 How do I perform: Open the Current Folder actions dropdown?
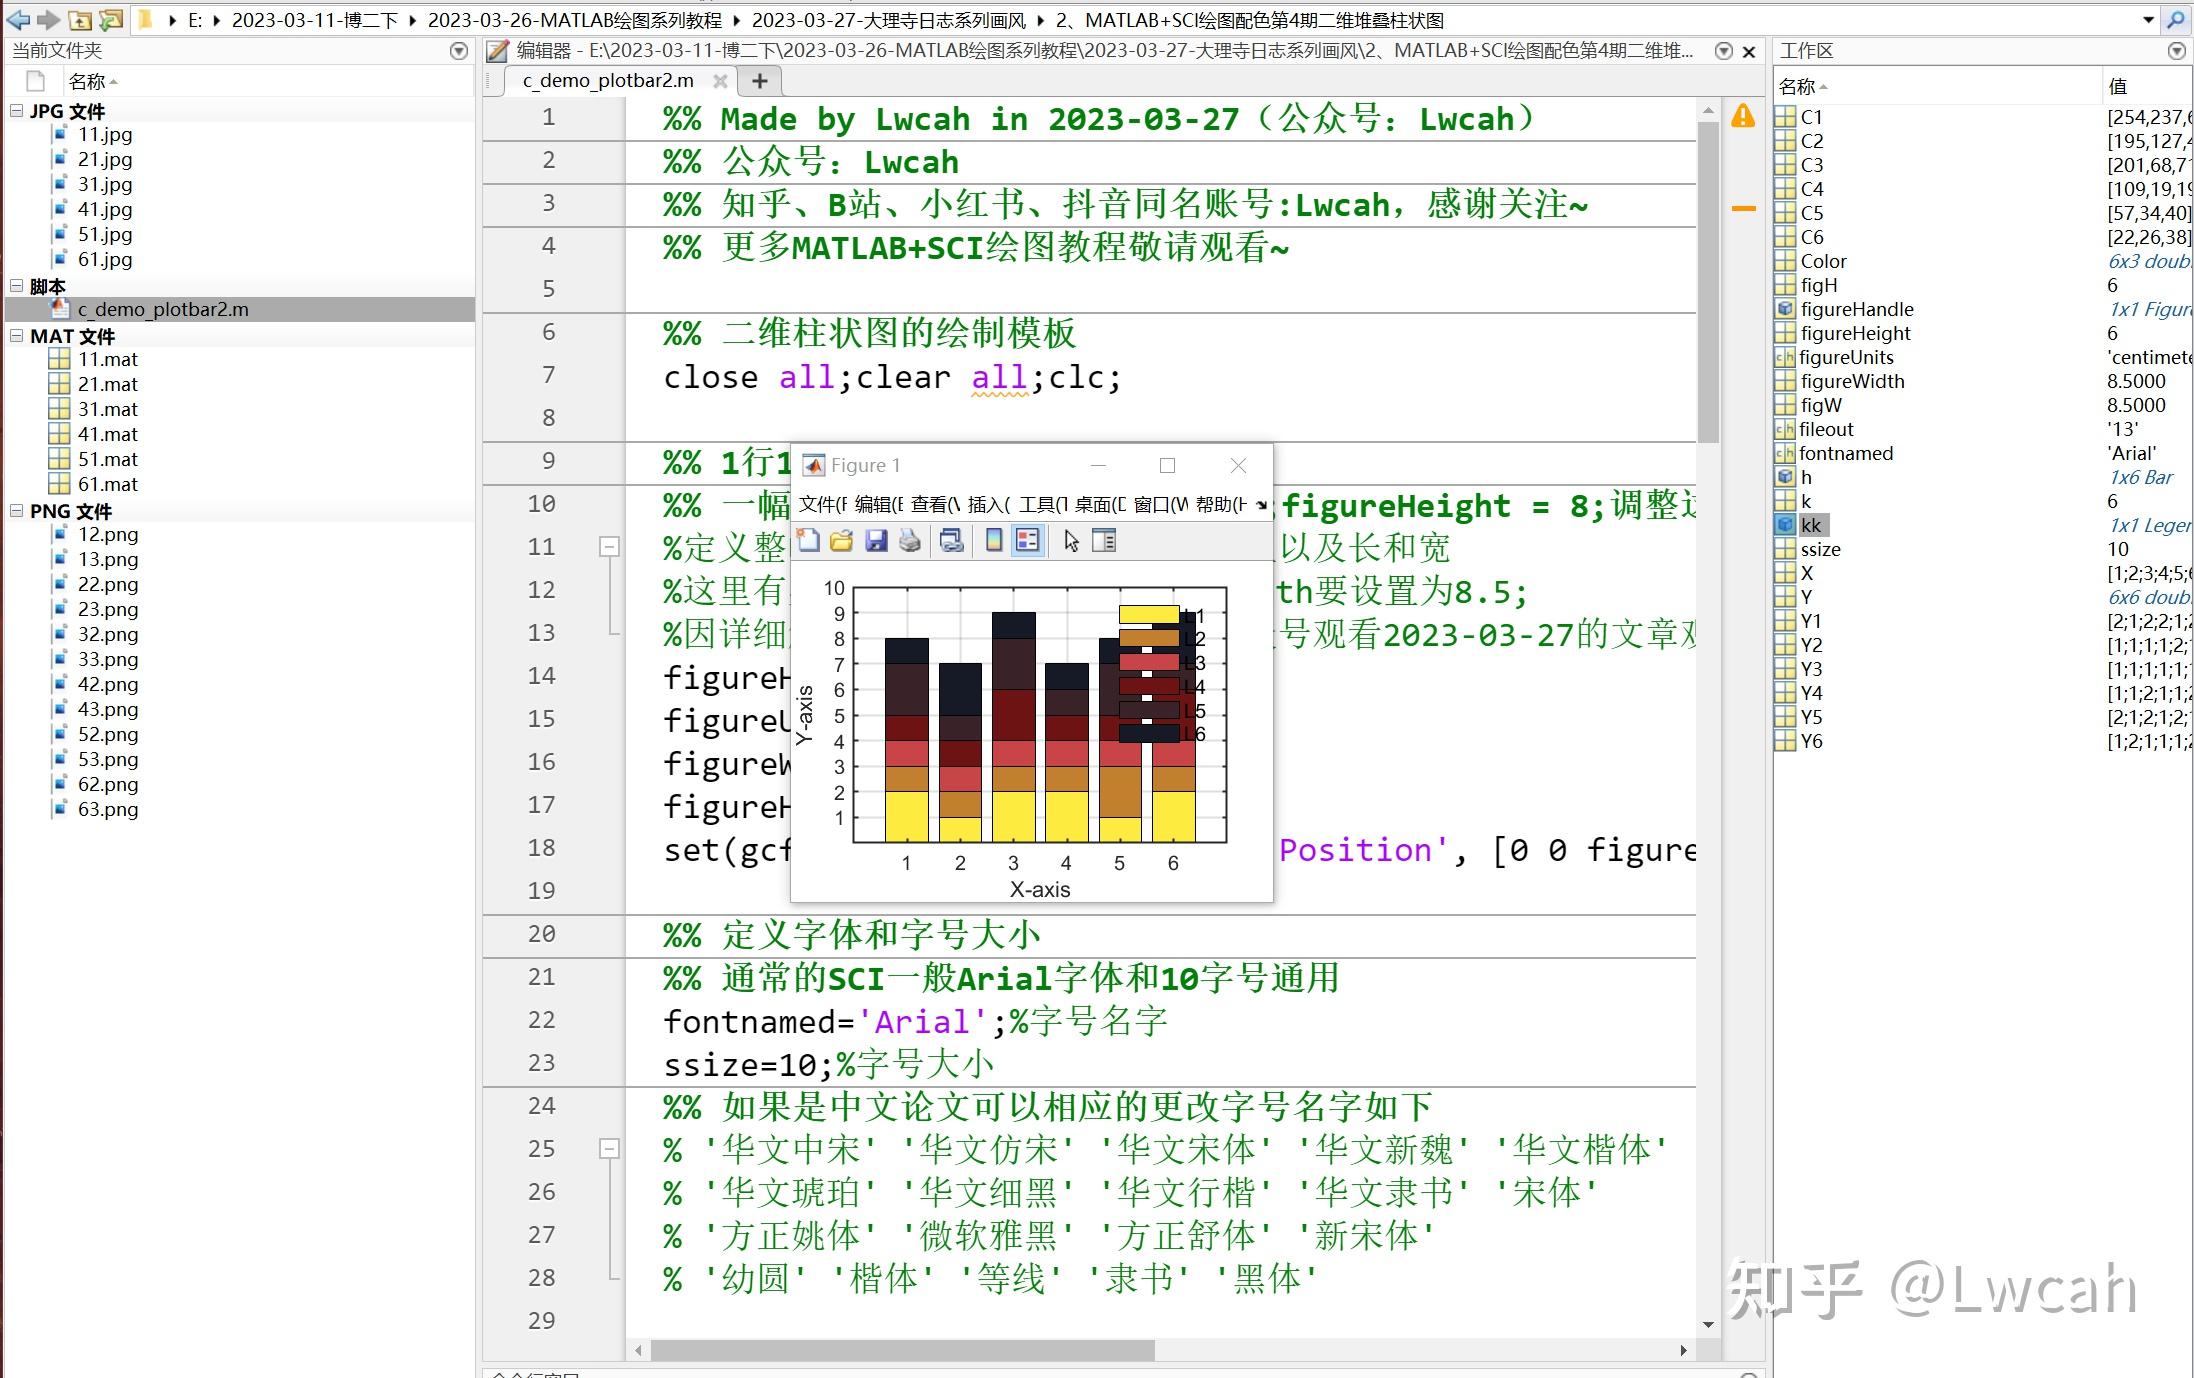458,51
